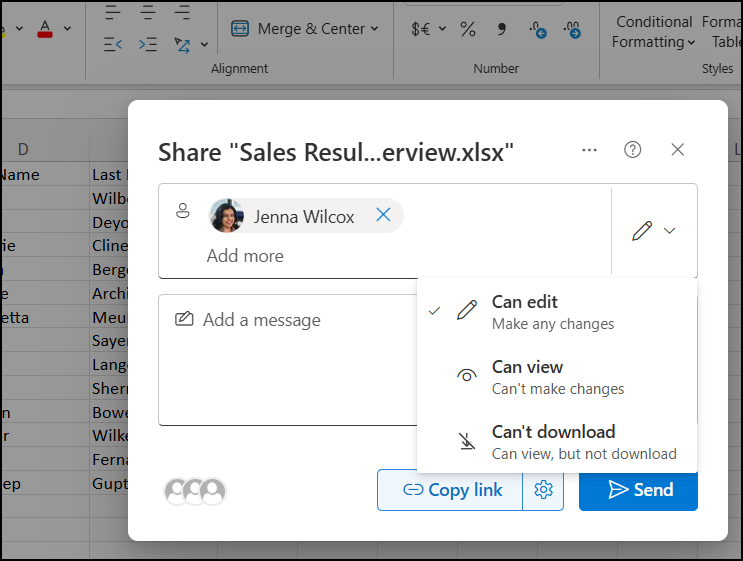Align text right

[182, 12]
